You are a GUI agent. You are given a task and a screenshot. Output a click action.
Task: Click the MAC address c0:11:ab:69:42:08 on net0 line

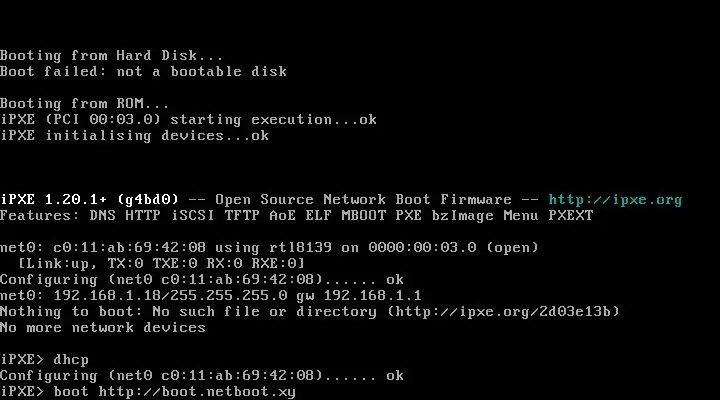[x=129, y=248]
